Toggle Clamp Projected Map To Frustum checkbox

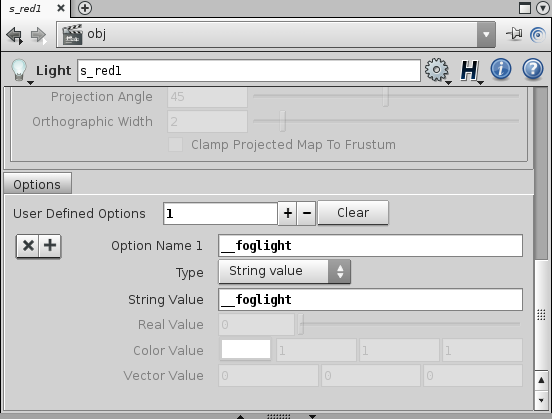click(x=175, y=145)
